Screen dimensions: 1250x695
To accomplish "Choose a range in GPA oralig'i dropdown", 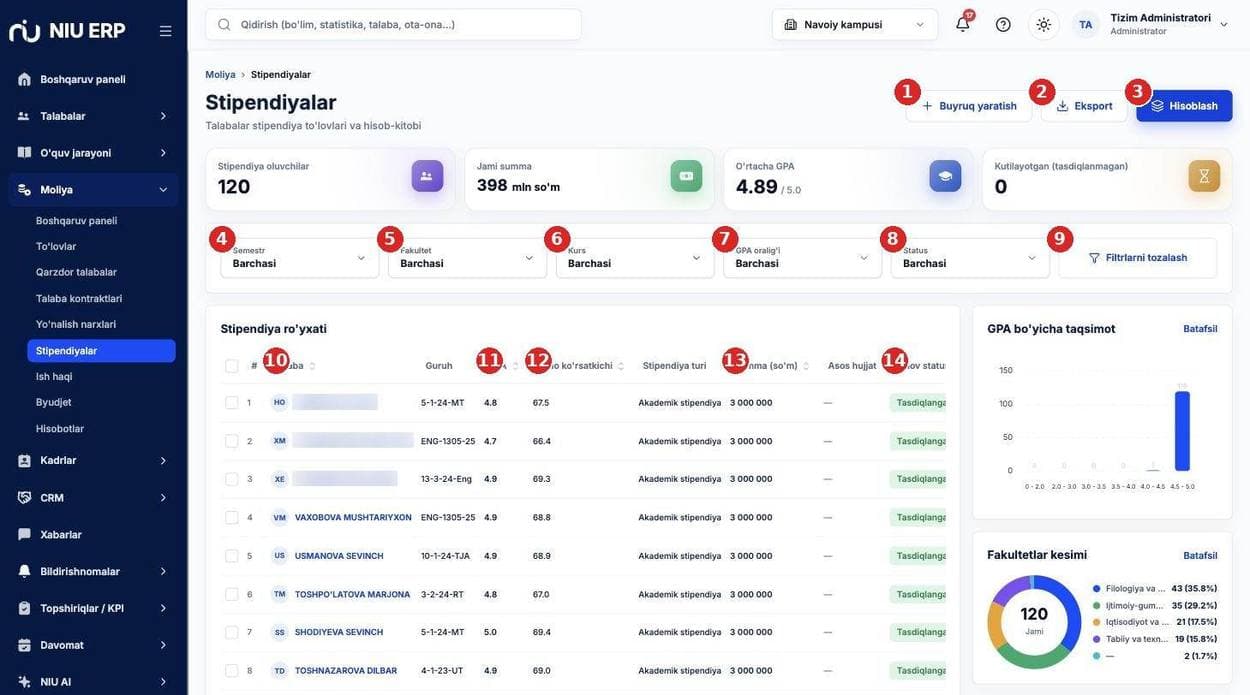I will (x=803, y=258).
